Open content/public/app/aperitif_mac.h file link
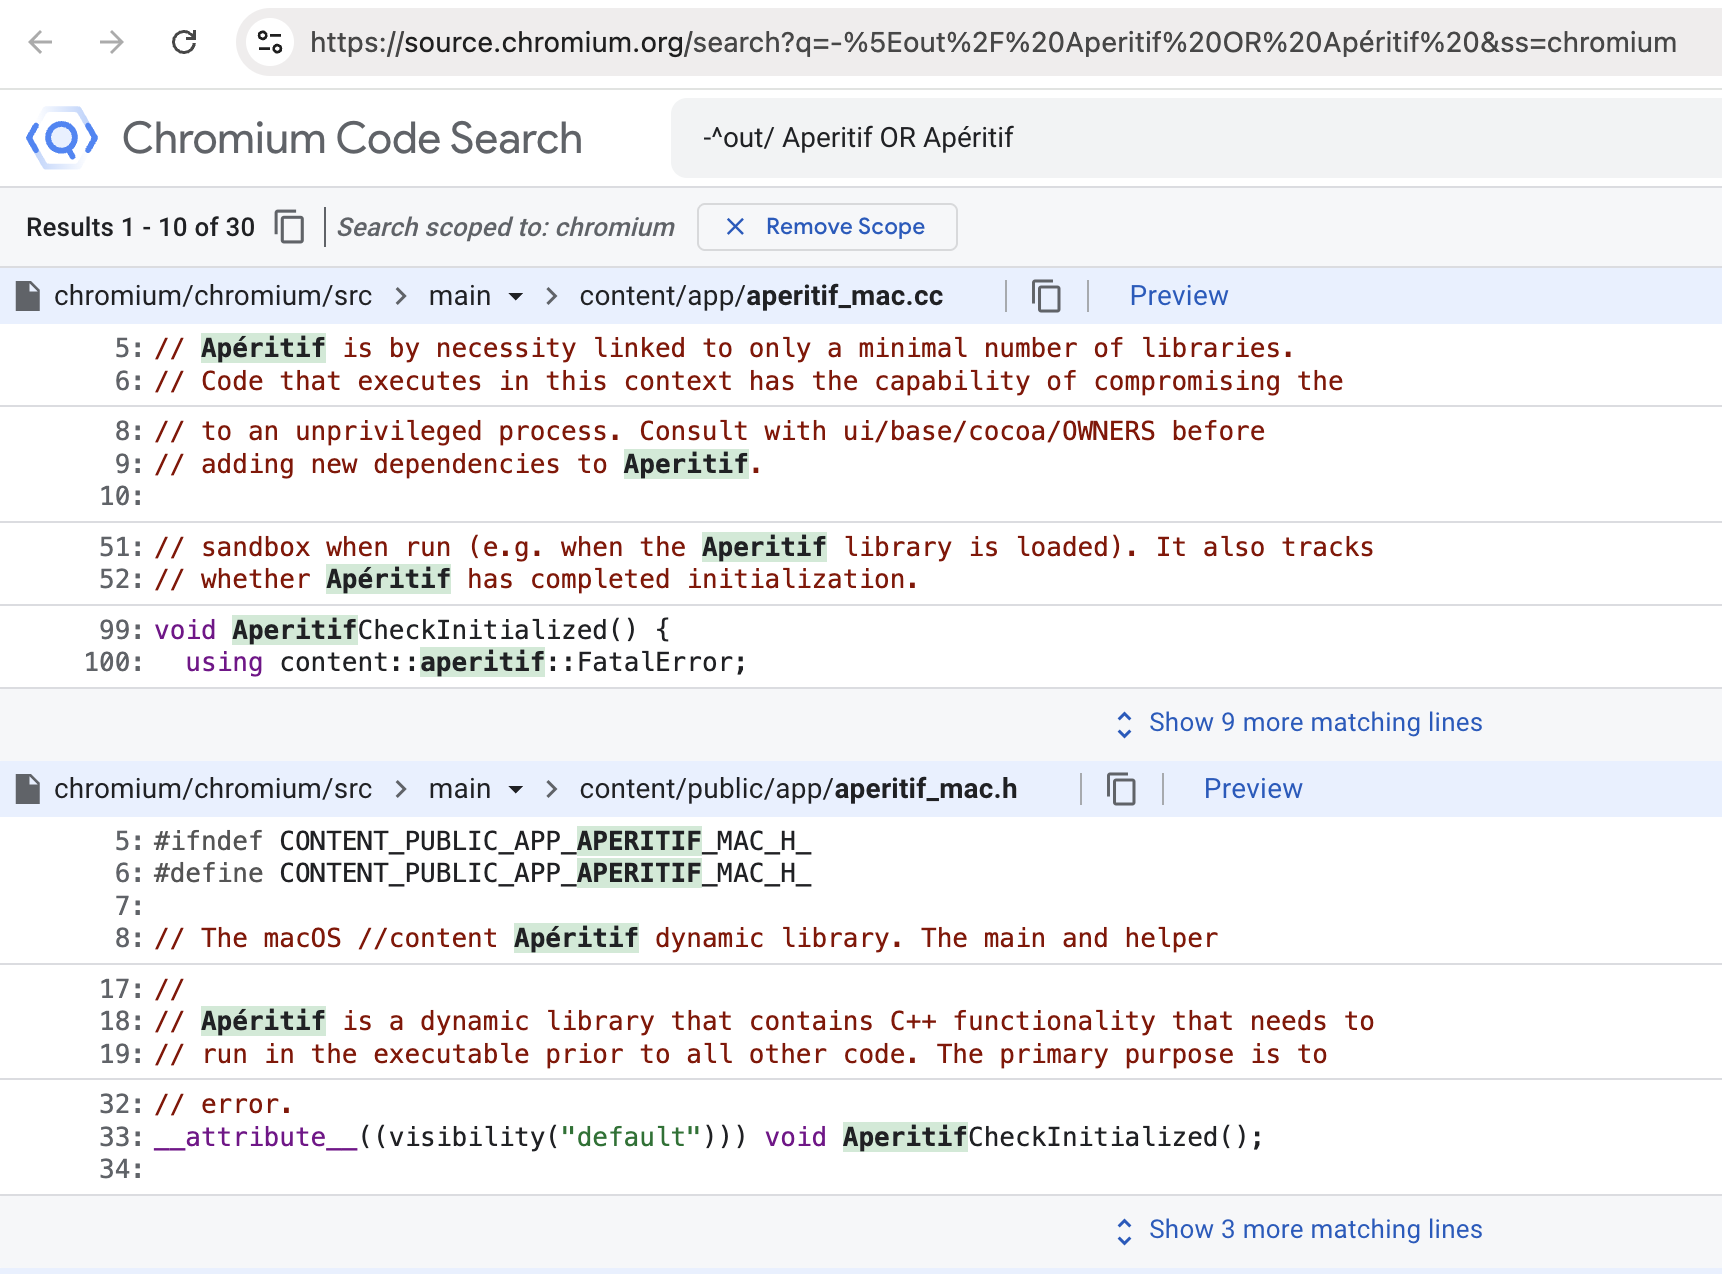The height and width of the screenshot is (1274, 1722). tap(798, 789)
